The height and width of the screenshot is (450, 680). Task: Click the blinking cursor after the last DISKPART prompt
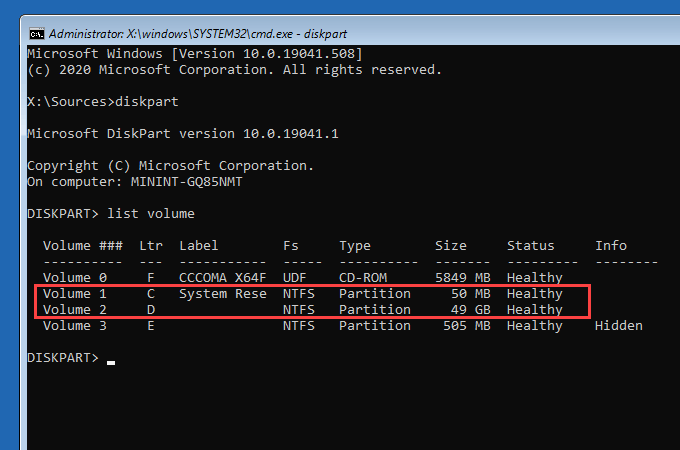[111, 362]
